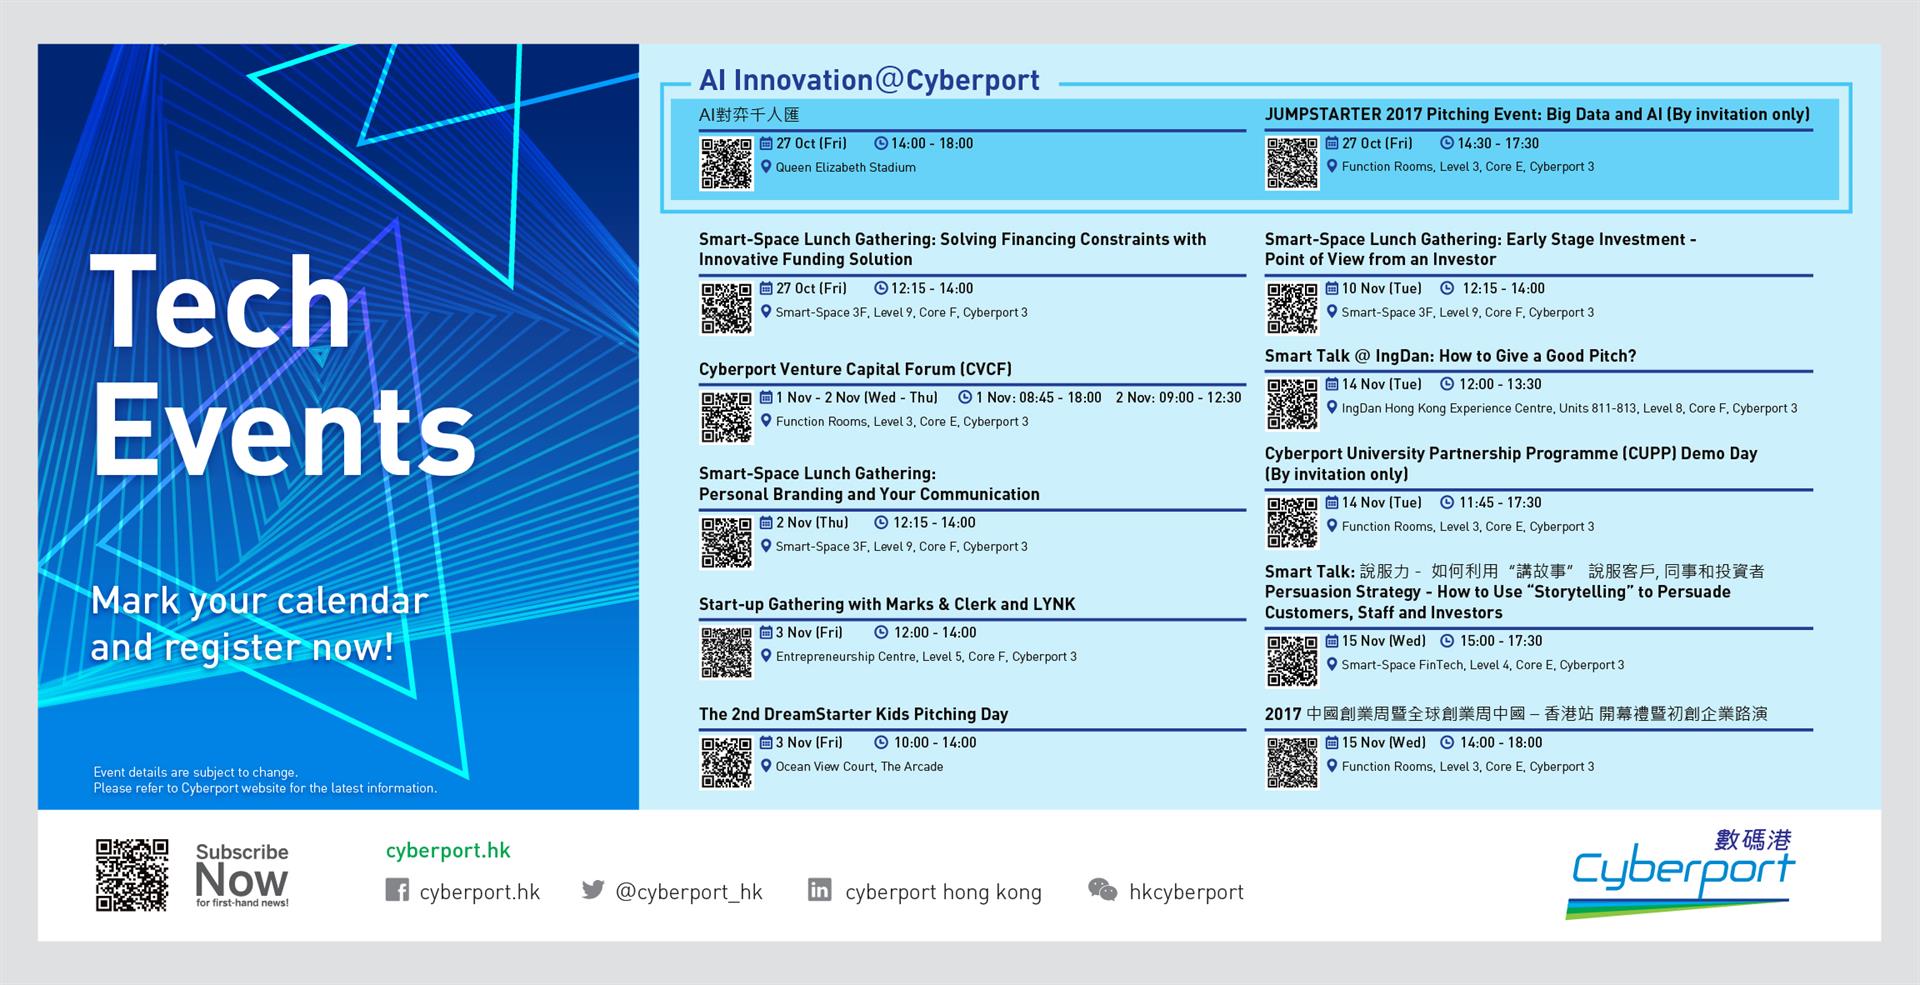Click QR code for DreamStarter Kids Pitching Day

(726, 762)
